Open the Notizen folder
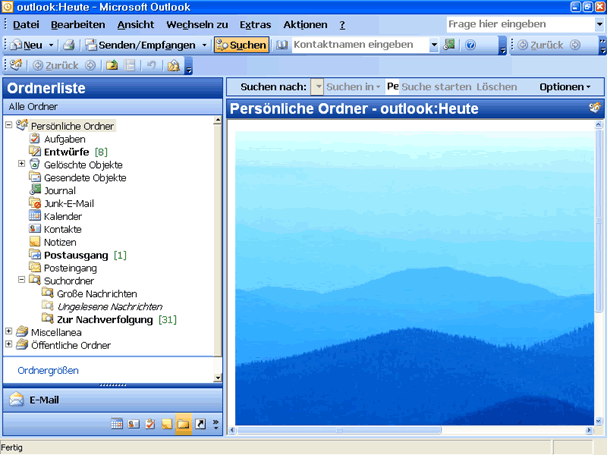Image resolution: width=608 pixels, height=456 pixels. (x=60, y=242)
